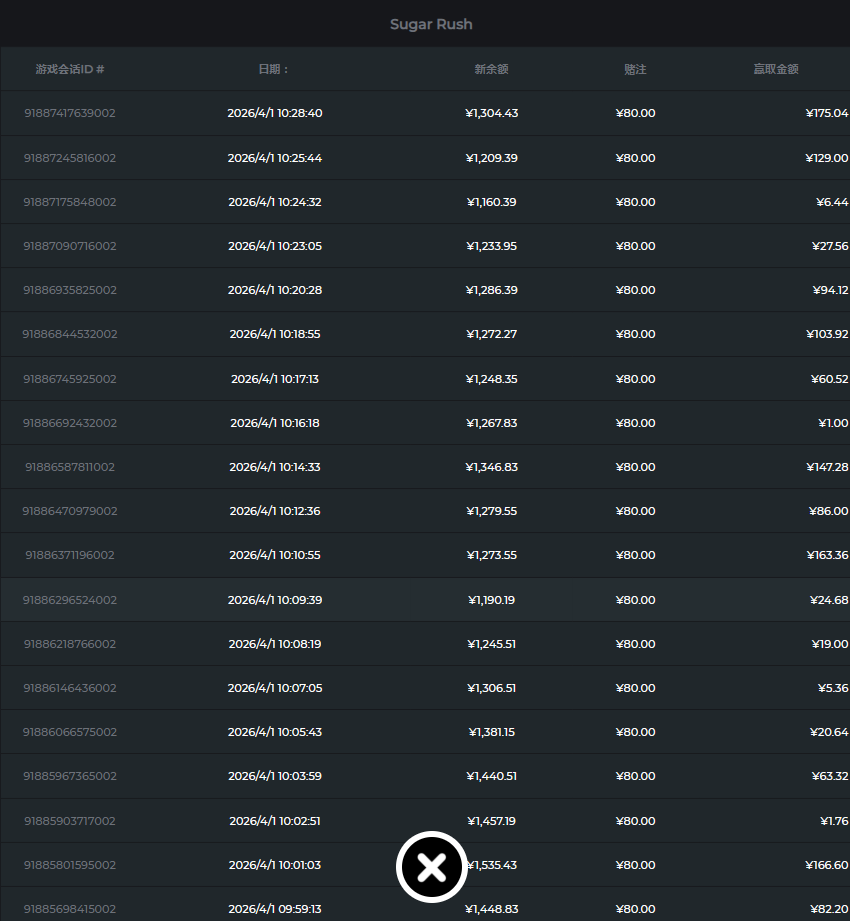Close the history panel with X button

(431, 867)
